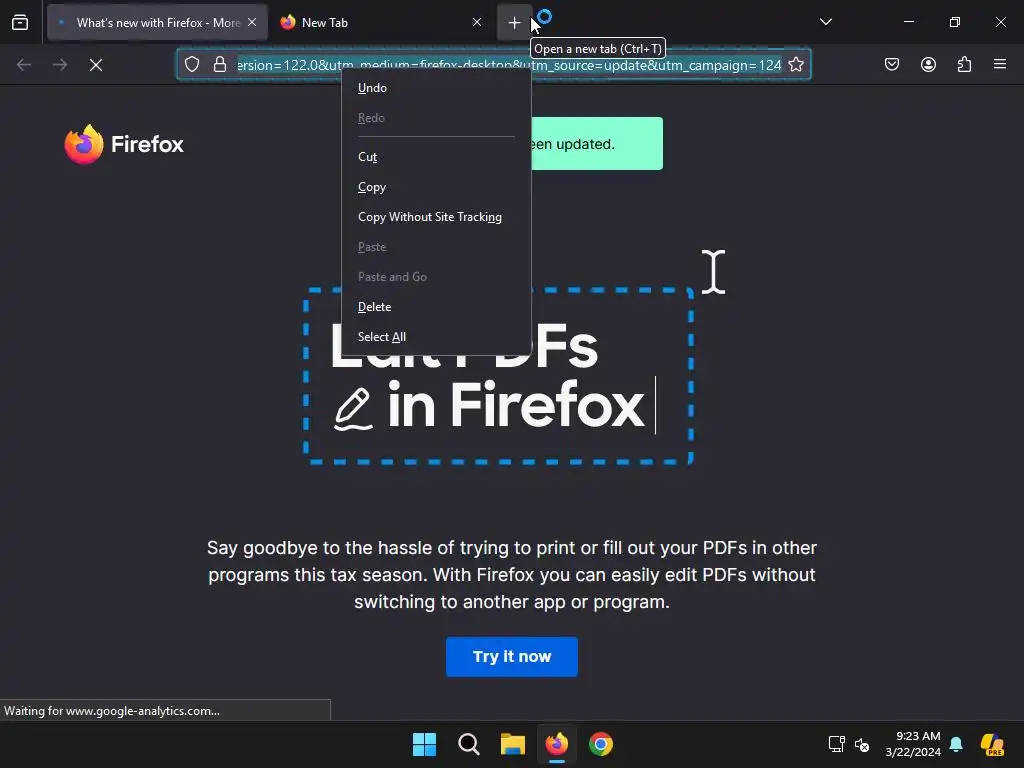
Task: Click the PRE badge tray icon
Action: tap(992, 744)
